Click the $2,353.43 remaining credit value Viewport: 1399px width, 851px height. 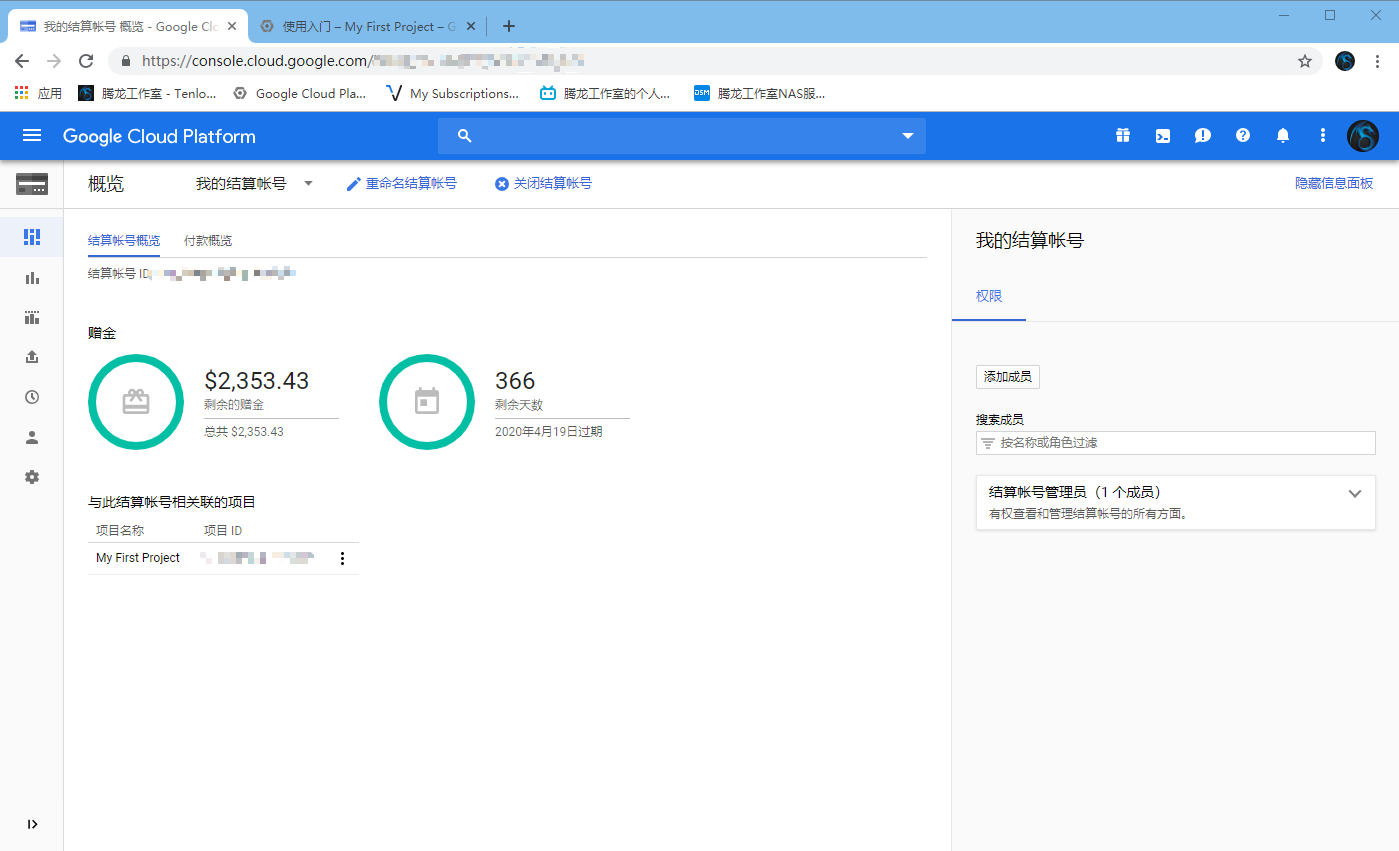(x=257, y=381)
